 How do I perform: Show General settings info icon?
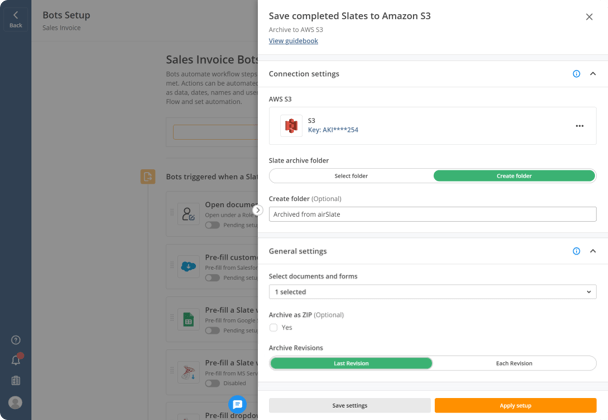[x=576, y=251]
